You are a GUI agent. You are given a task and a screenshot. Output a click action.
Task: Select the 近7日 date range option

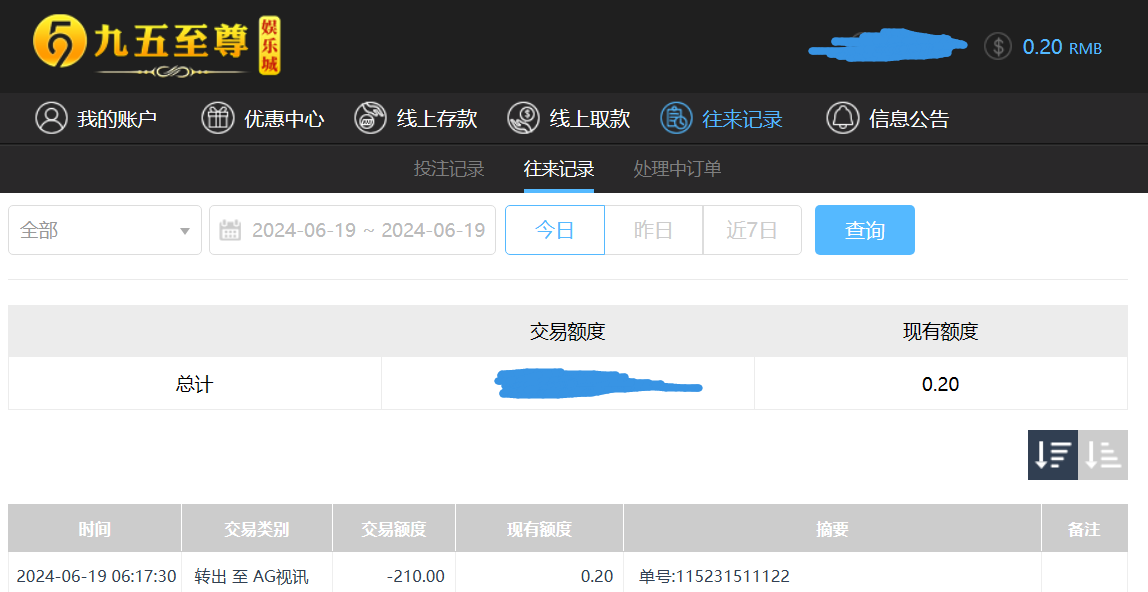(752, 230)
